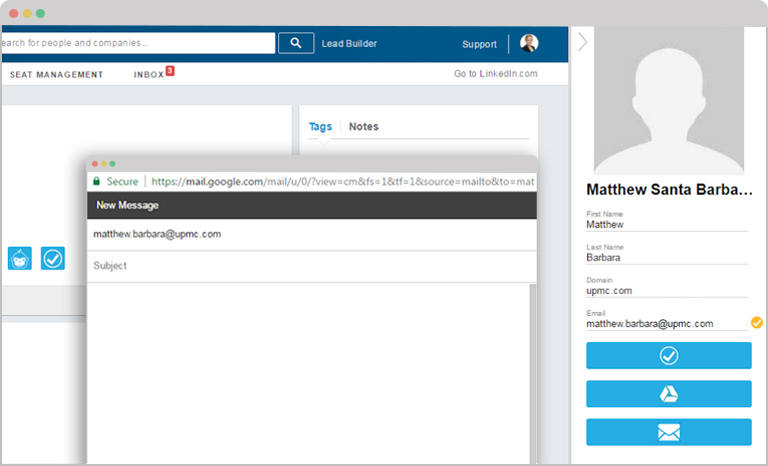Follow the Go to LinkedIn.com link
The image size is (768, 466).
pos(496,74)
